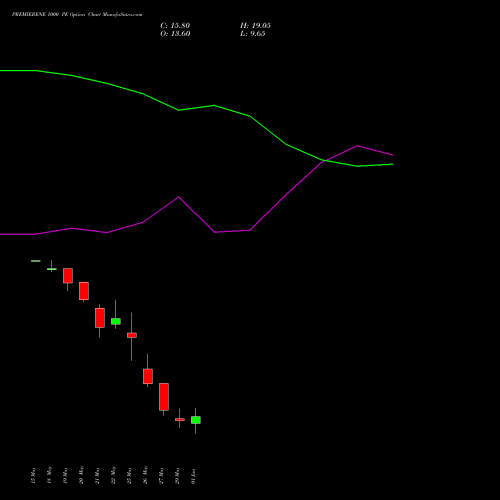Select the 29 May date label

coord(177,475)
